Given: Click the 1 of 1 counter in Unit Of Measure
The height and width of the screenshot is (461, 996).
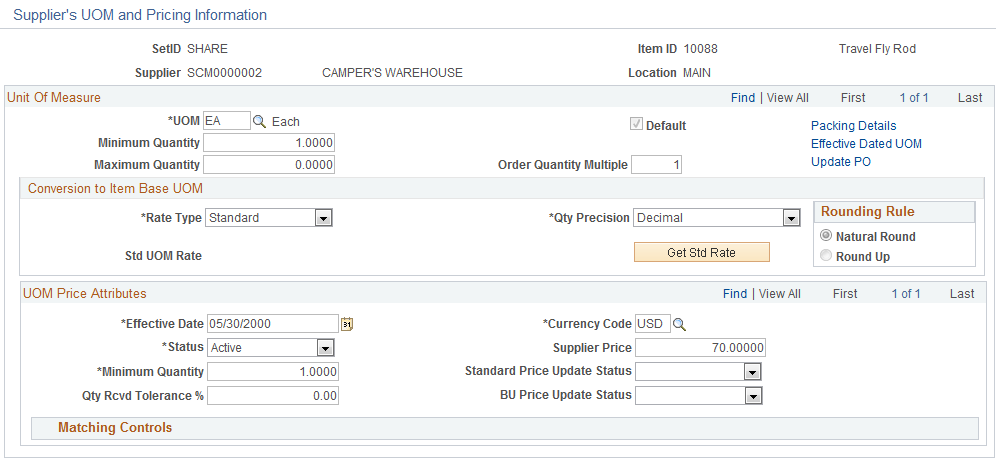Looking at the screenshot, I should coord(914,98).
